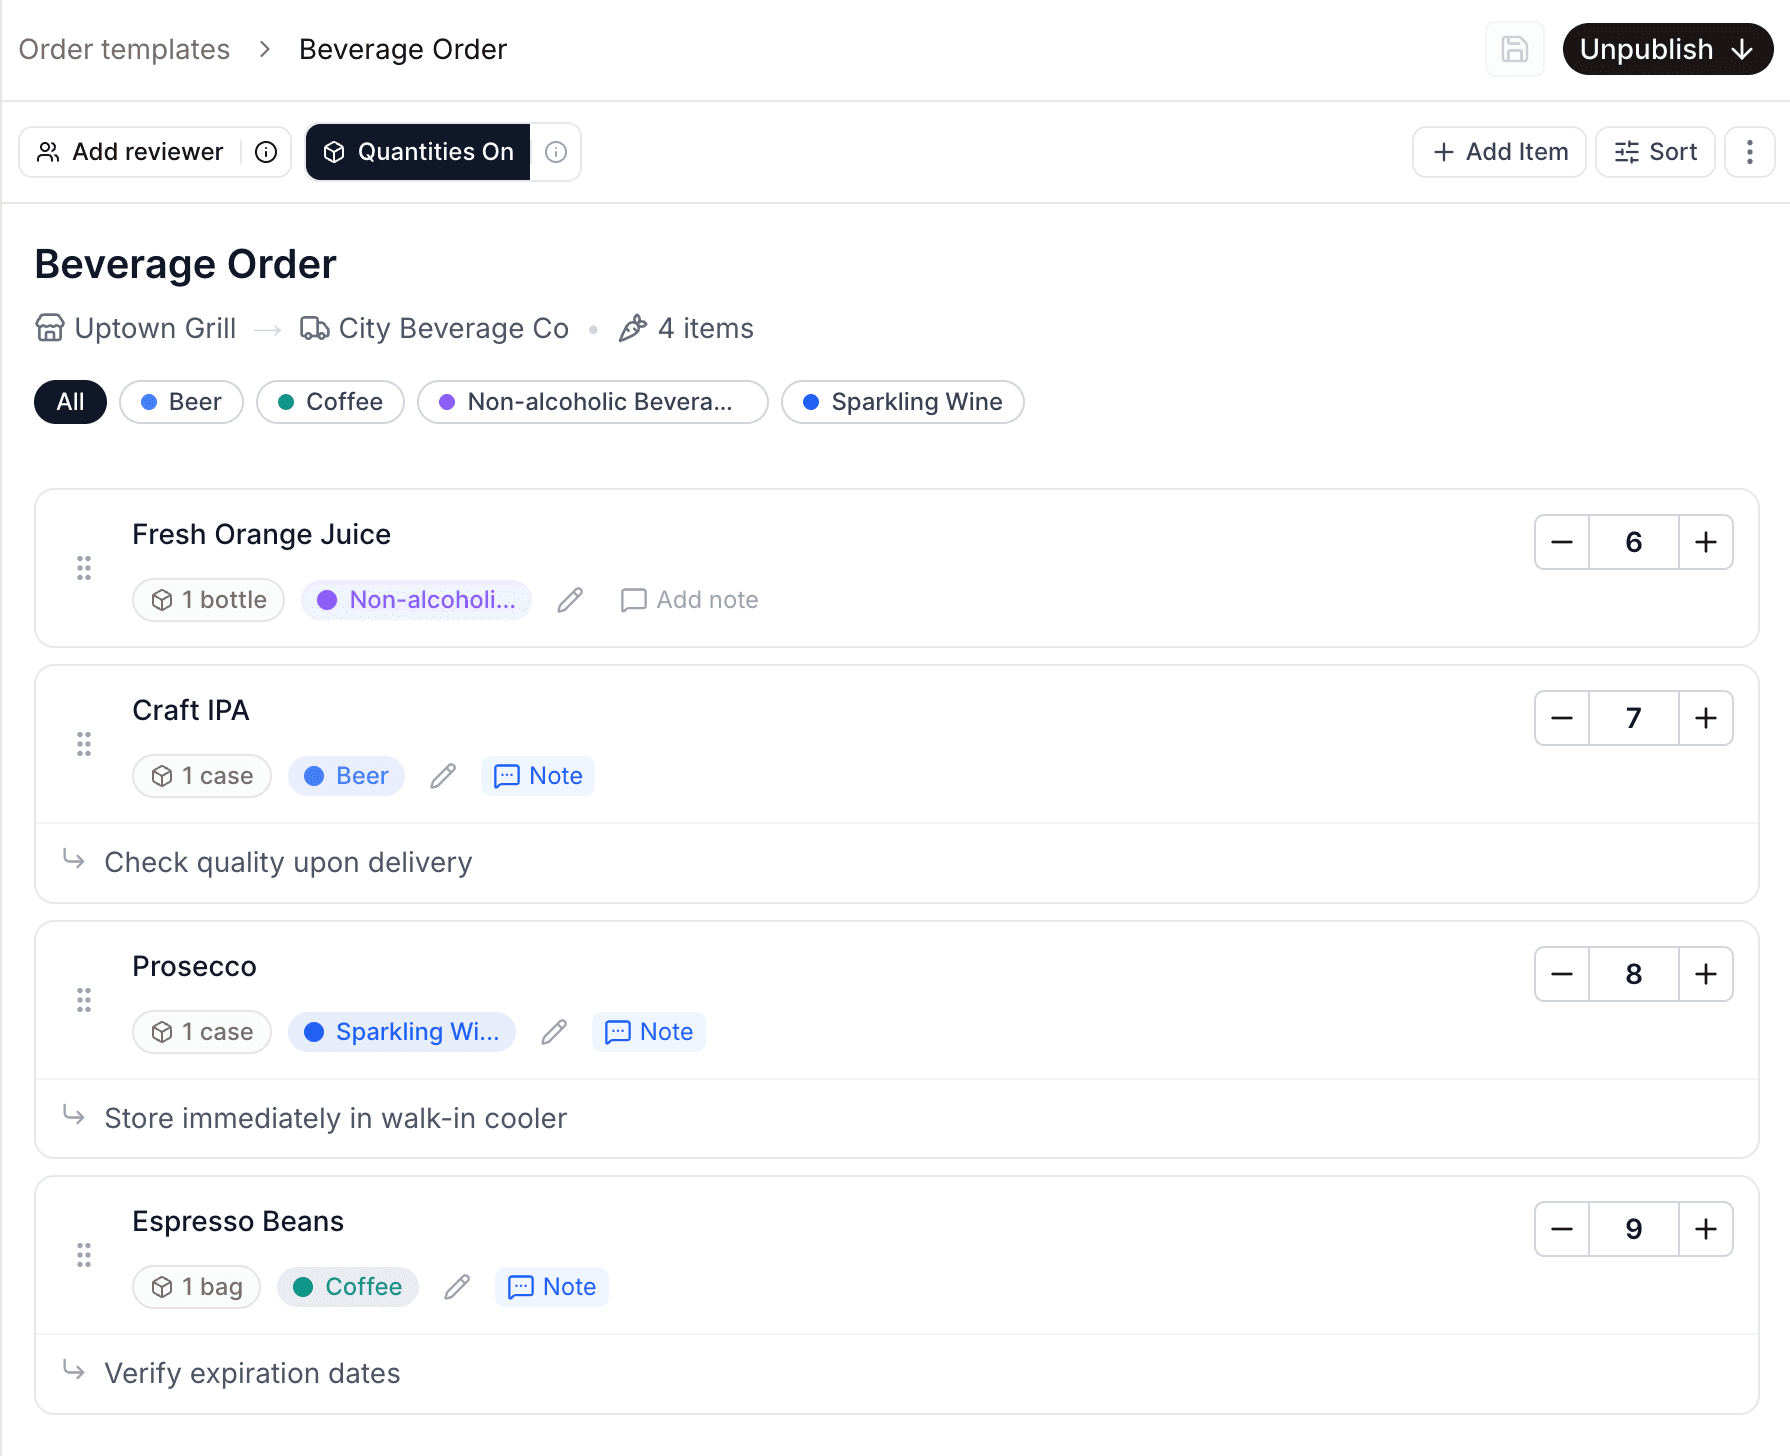Screen dimensions: 1790x1456
Task: Click Fresh Orange Juice item name
Action: [261, 534]
